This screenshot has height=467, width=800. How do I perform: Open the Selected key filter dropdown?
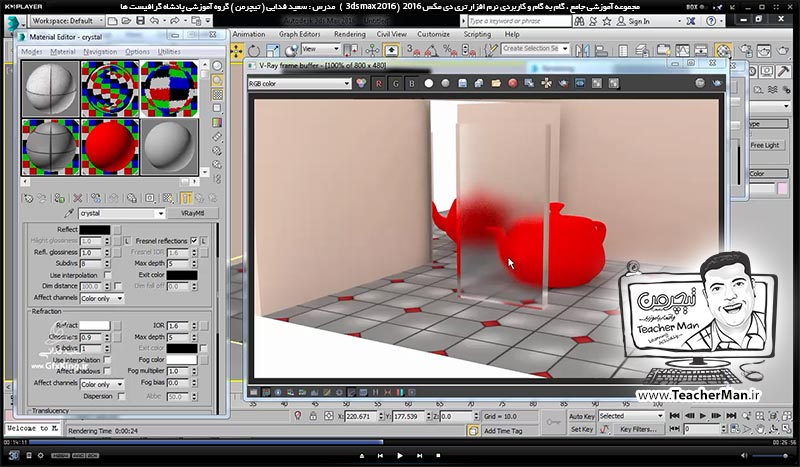click(631, 416)
